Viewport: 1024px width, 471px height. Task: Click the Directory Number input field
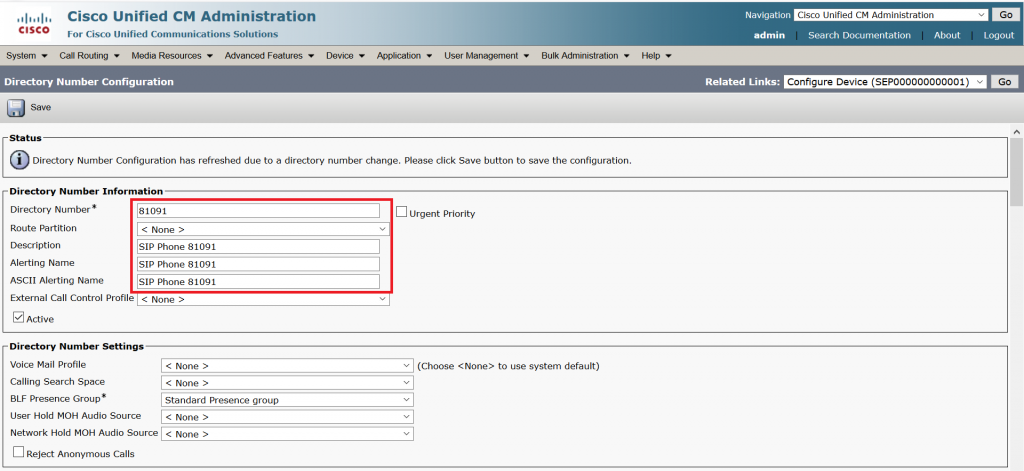(258, 211)
